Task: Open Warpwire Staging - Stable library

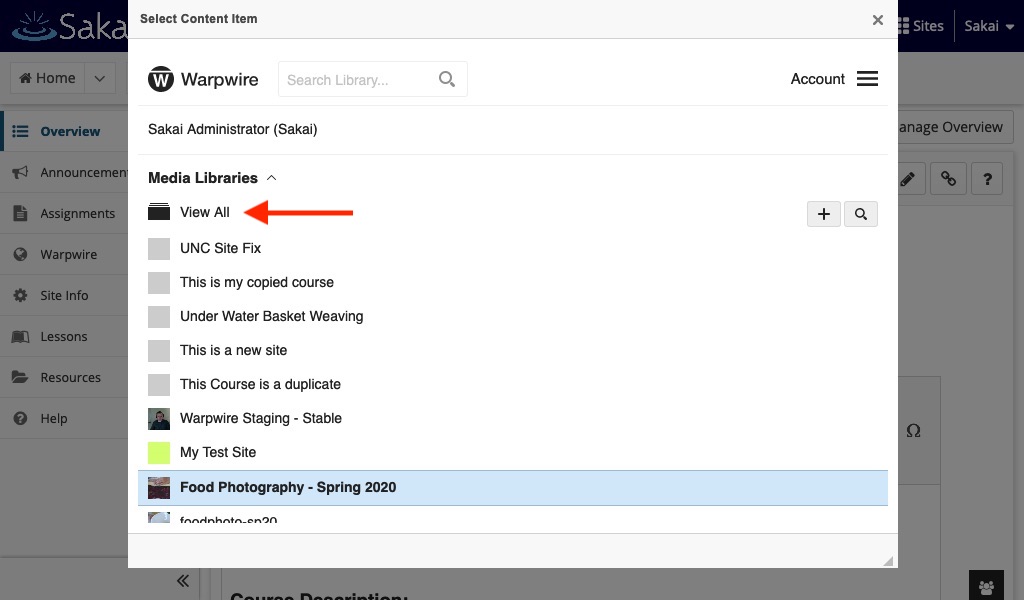Action: [261, 418]
